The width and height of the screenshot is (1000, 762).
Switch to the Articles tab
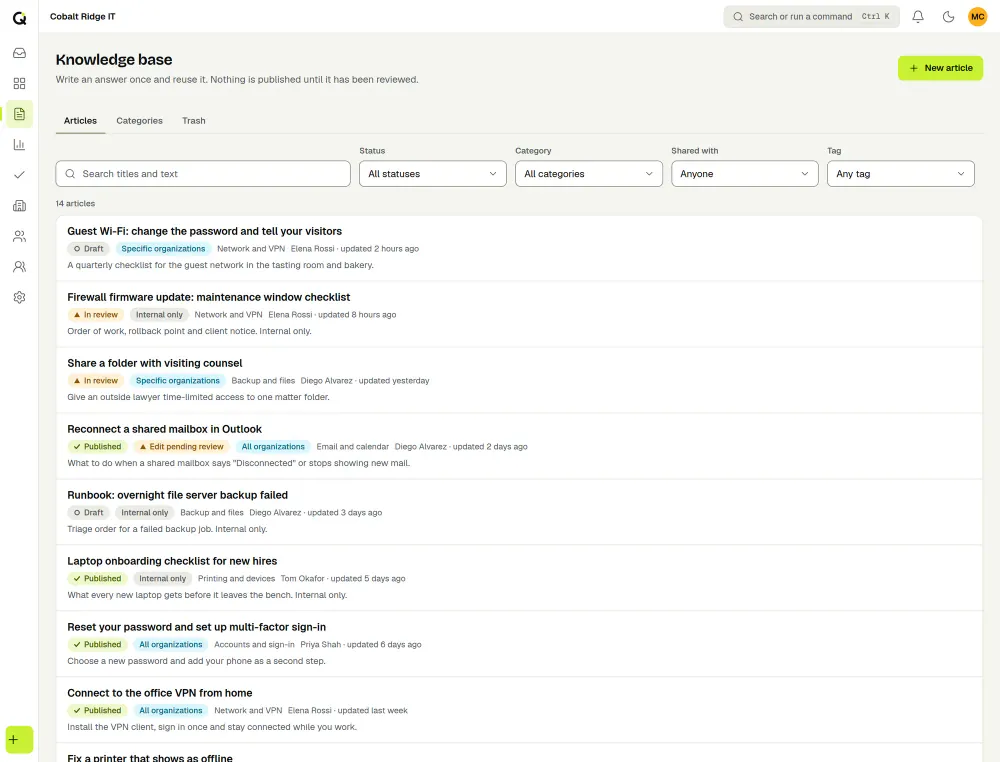[80, 121]
